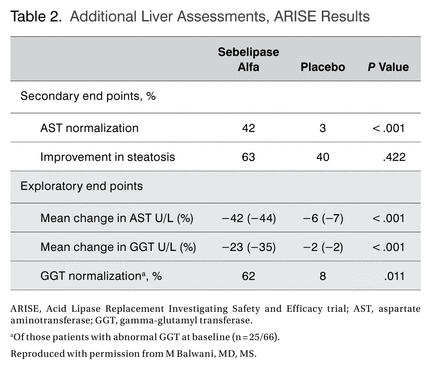The height and width of the screenshot is (369, 431).
Task: Click the .422 P value cell
Action: point(394,157)
